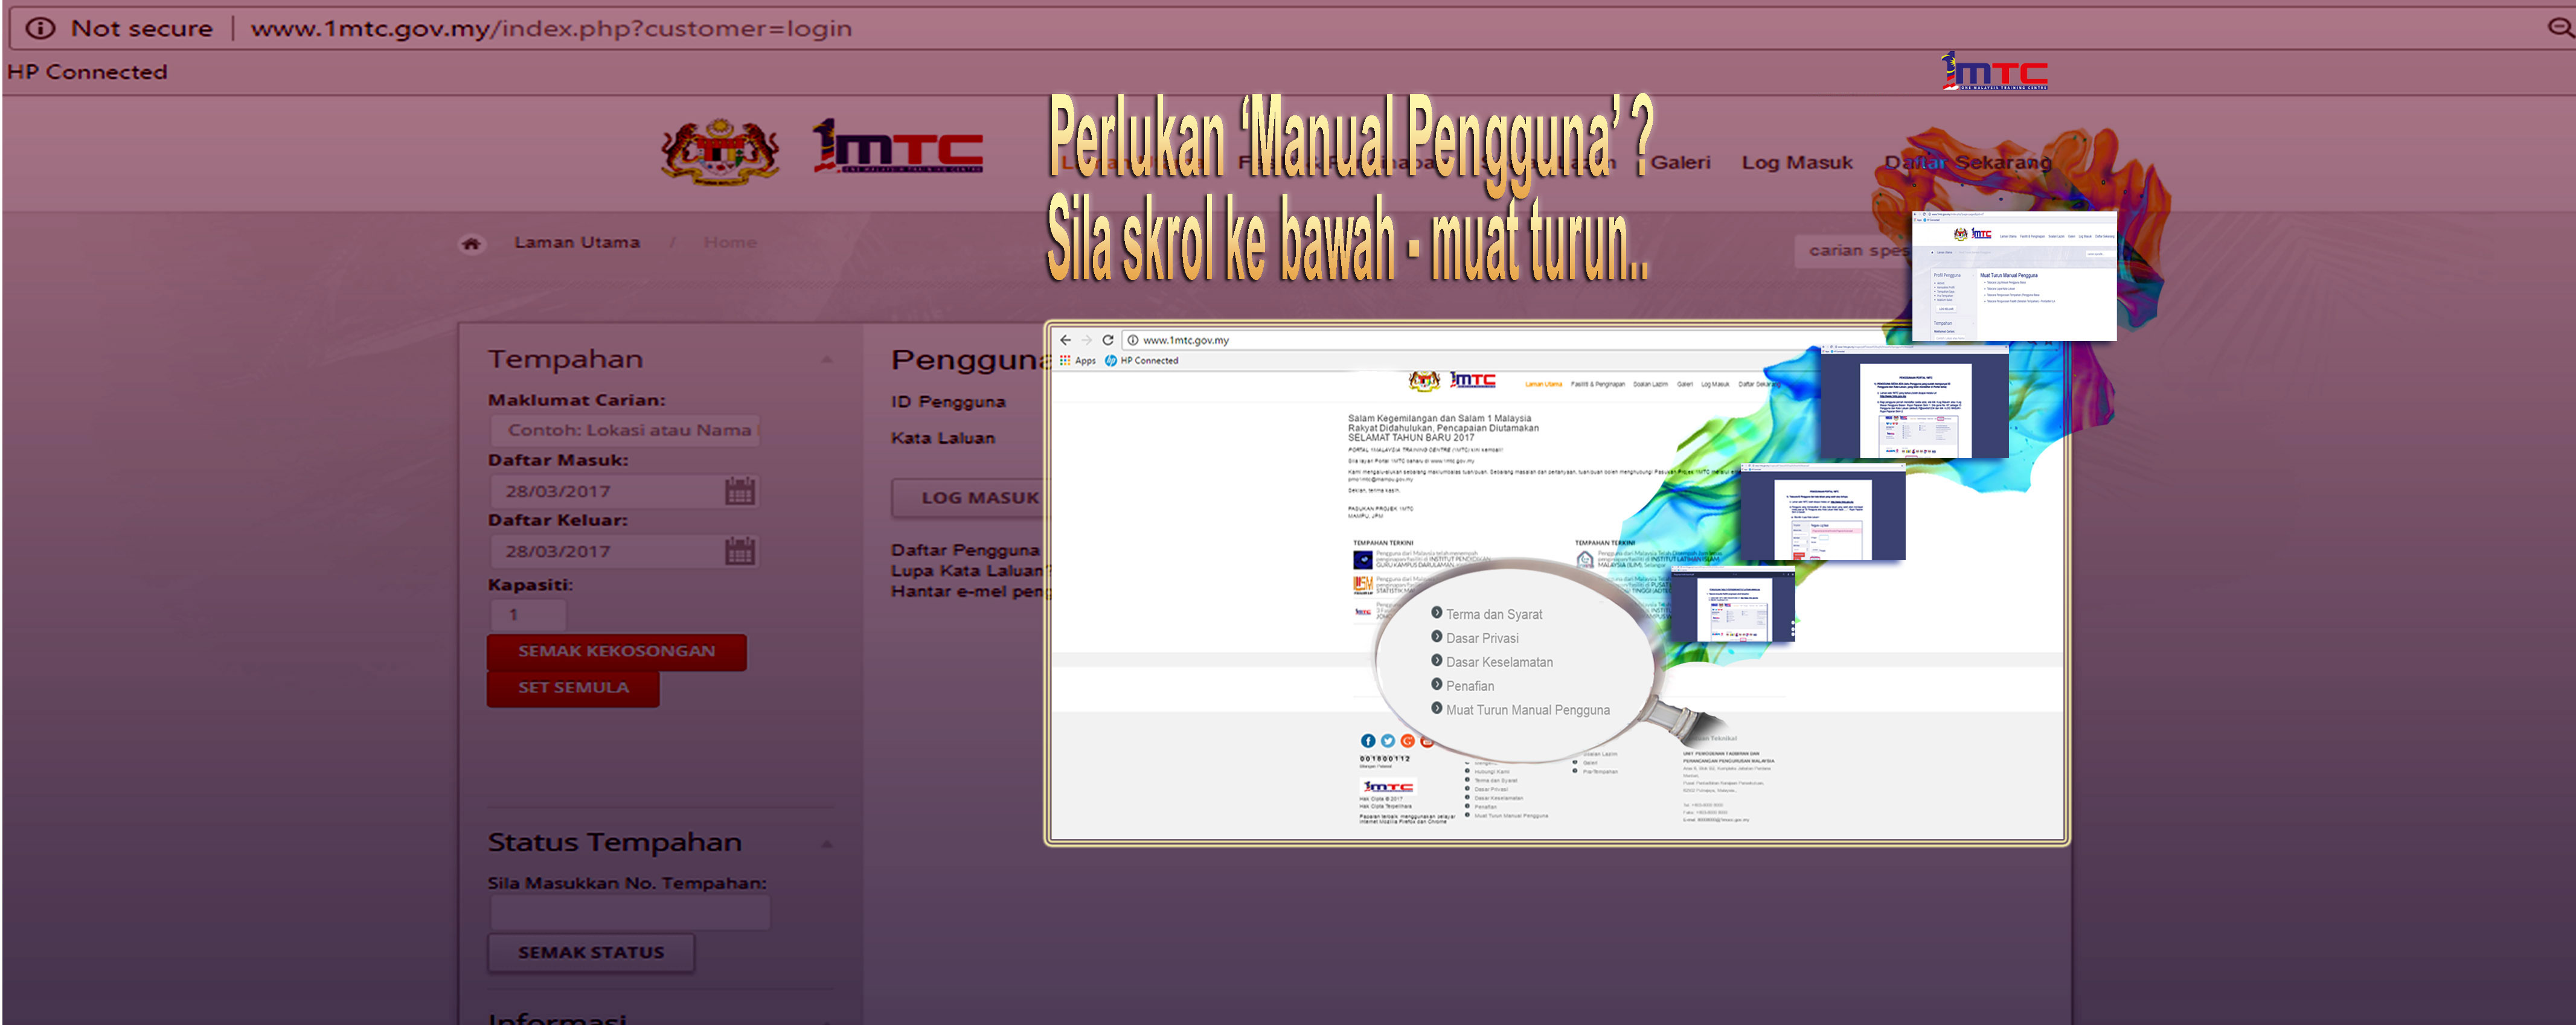Screen dimensions: 2576x1025
Task: Click the home icon in the breadcrumb
Action: [x=471, y=243]
